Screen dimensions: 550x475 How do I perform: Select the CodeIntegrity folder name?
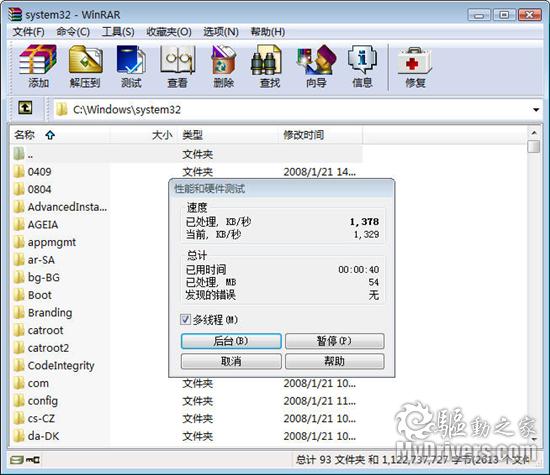(x=61, y=366)
